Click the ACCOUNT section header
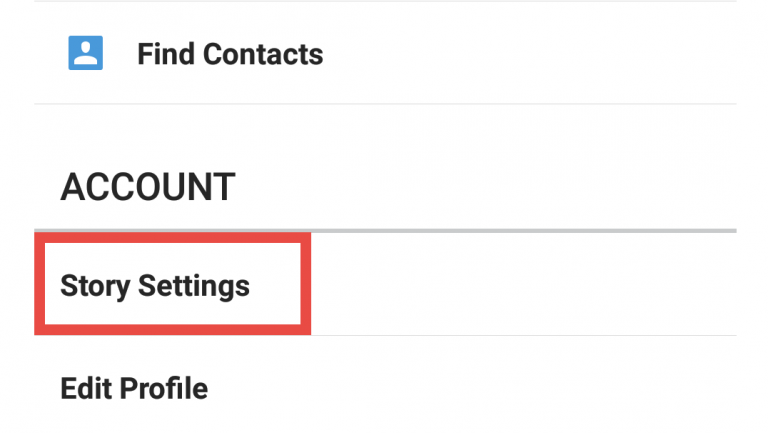Screen dimensions: 768x433 tap(147, 187)
